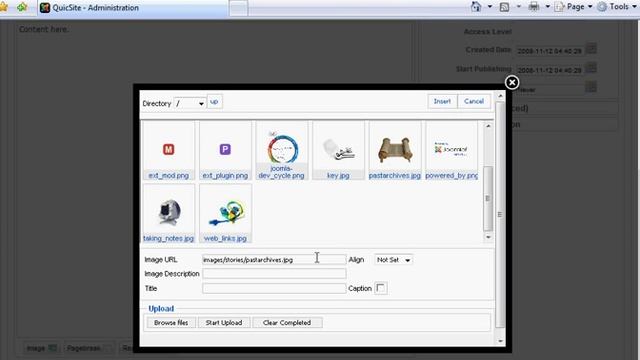Open the feeds dropdown arrow
Image resolution: width=640 pixels, height=360 pixels.
[519, 7]
